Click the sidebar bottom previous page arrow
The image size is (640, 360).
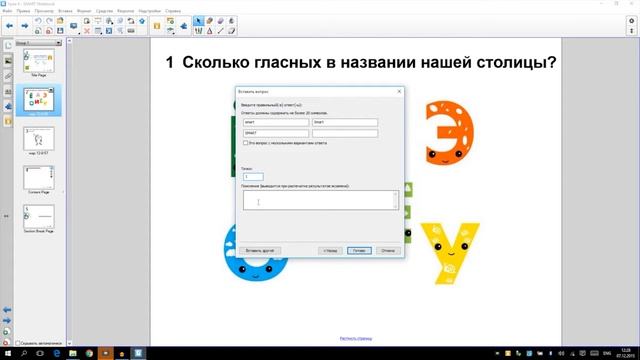pos(7,310)
